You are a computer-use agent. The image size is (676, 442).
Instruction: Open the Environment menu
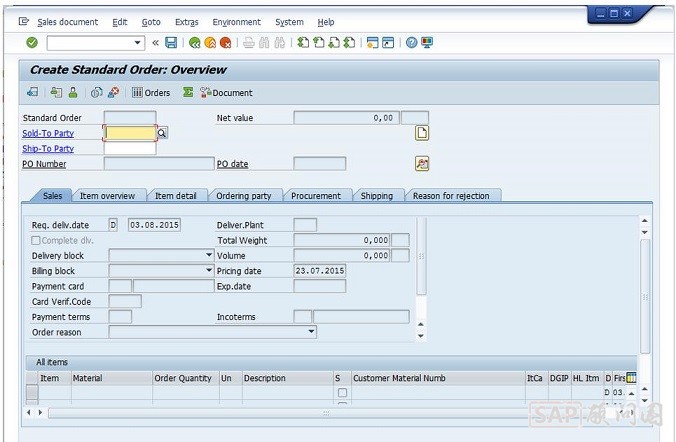(x=237, y=22)
